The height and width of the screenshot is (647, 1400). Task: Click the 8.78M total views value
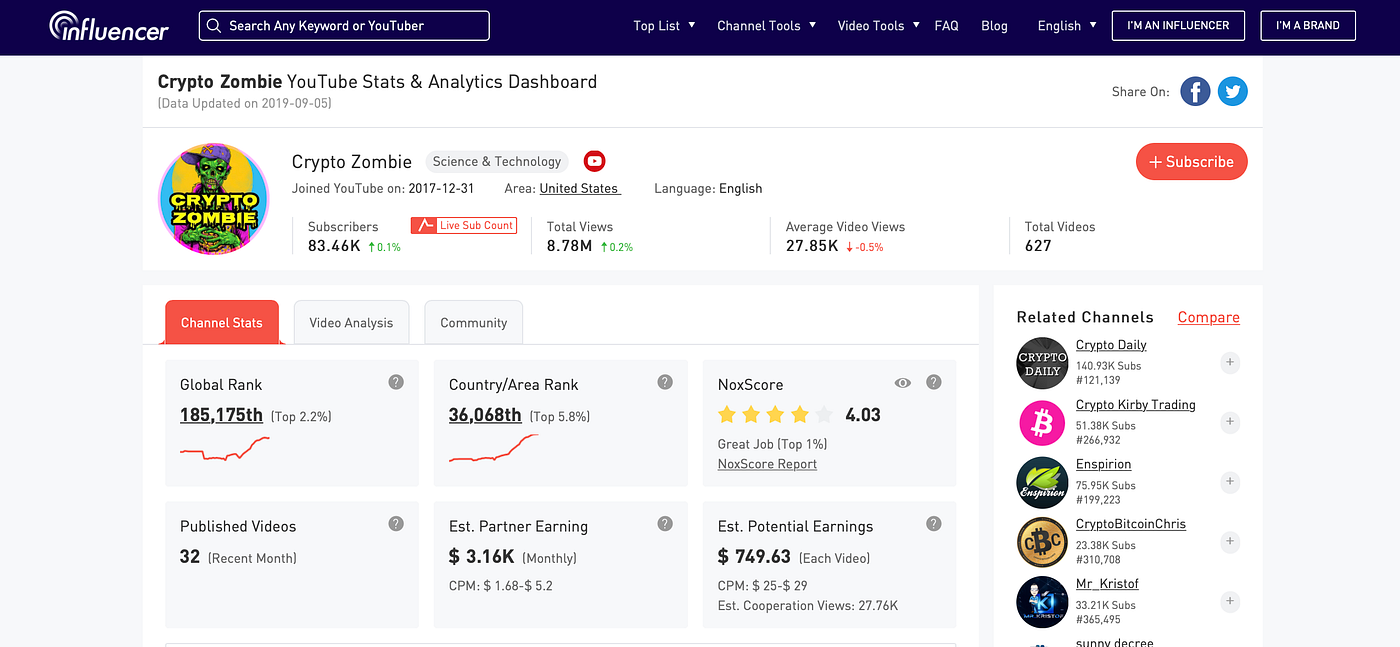tap(569, 246)
